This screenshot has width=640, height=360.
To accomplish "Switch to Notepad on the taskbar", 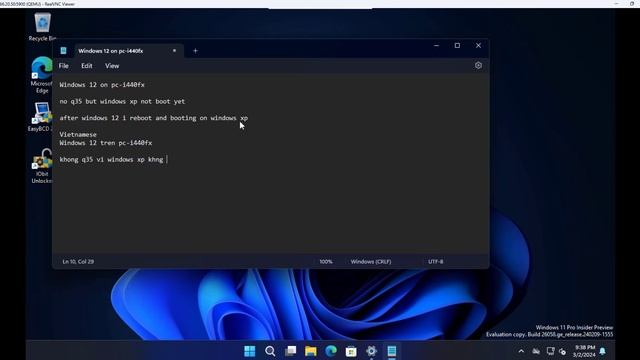I will (392, 351).
